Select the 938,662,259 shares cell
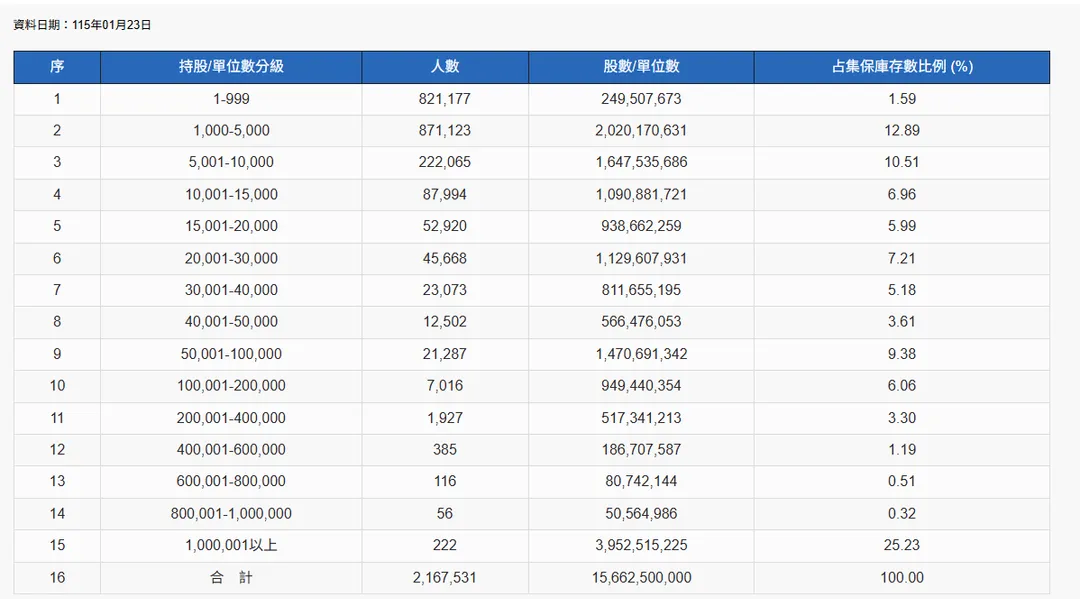This screenshot has height=599, width=1080. [x=641, y=227]
